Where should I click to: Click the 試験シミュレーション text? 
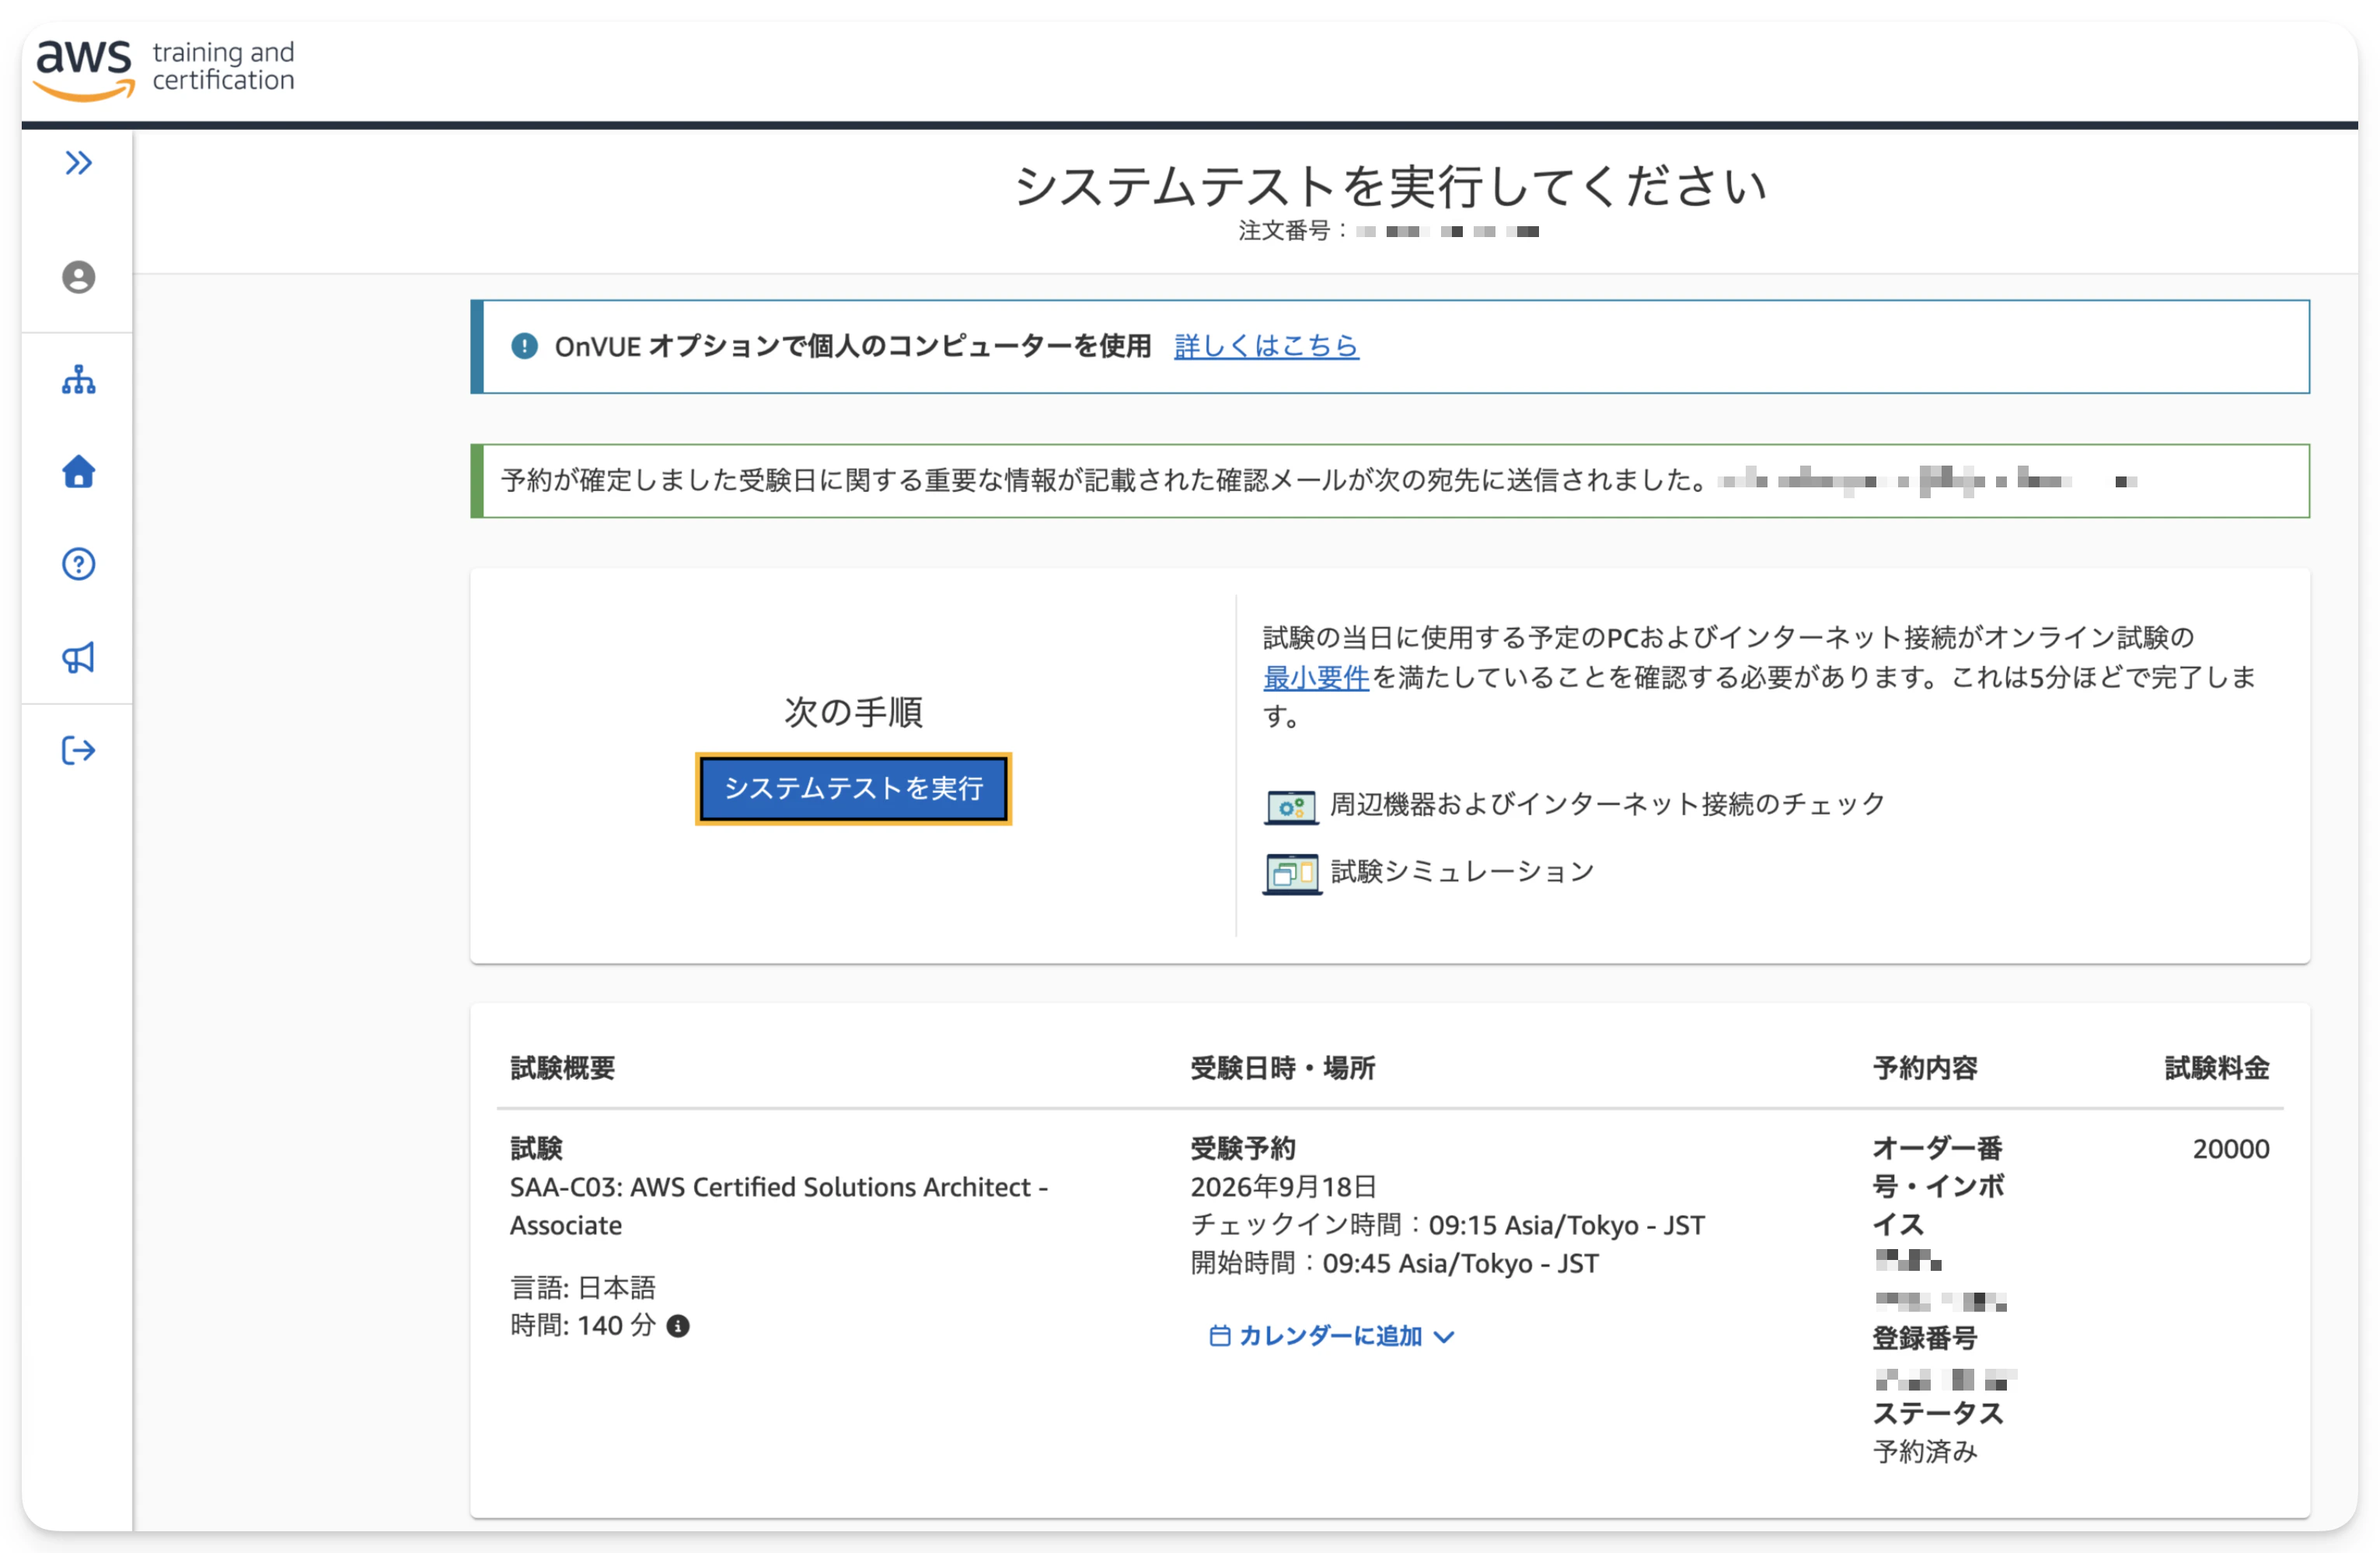pos(1462,872)
